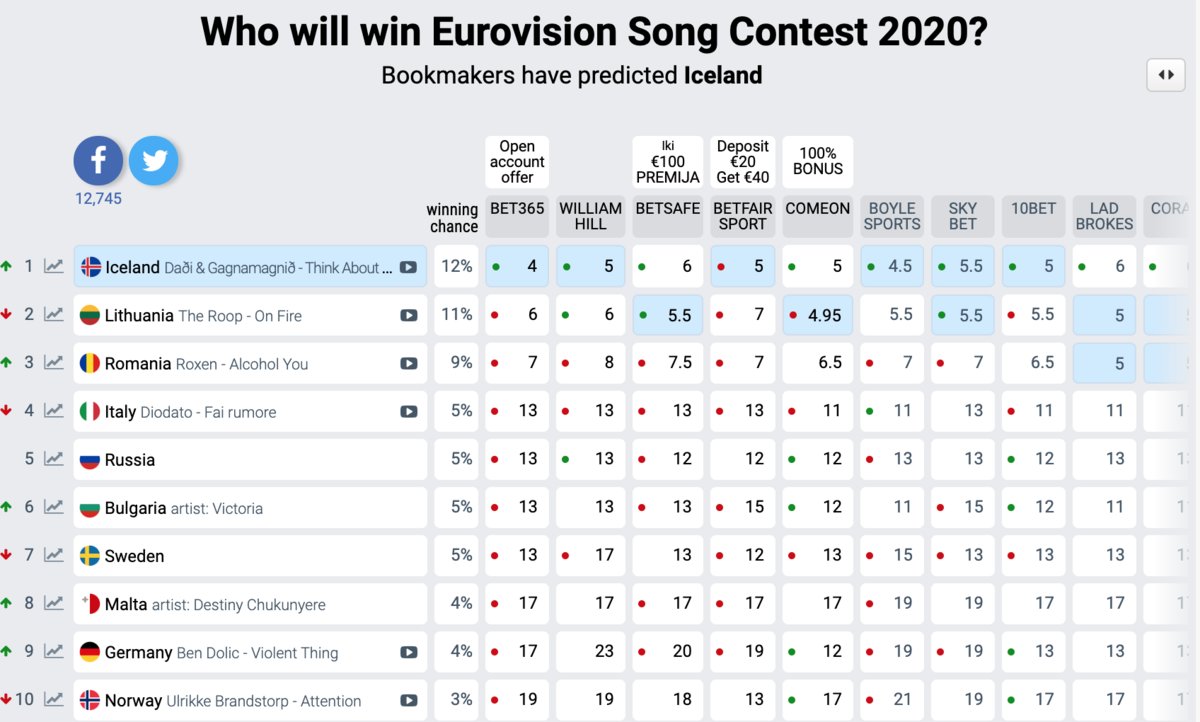Open Russia country row
1200x722 pixels.
[250, 459]
